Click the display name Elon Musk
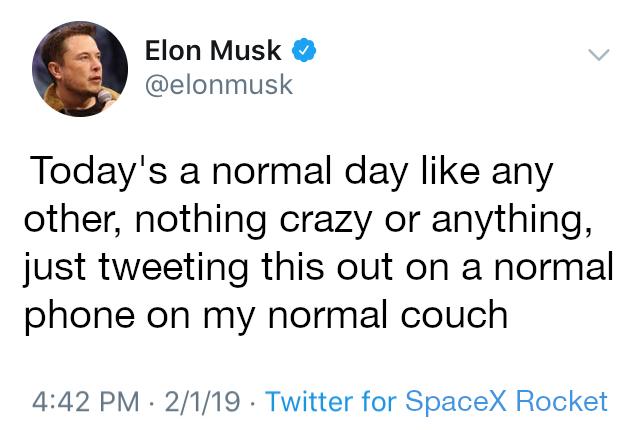The image size is (640, 430). coord(213,51)
